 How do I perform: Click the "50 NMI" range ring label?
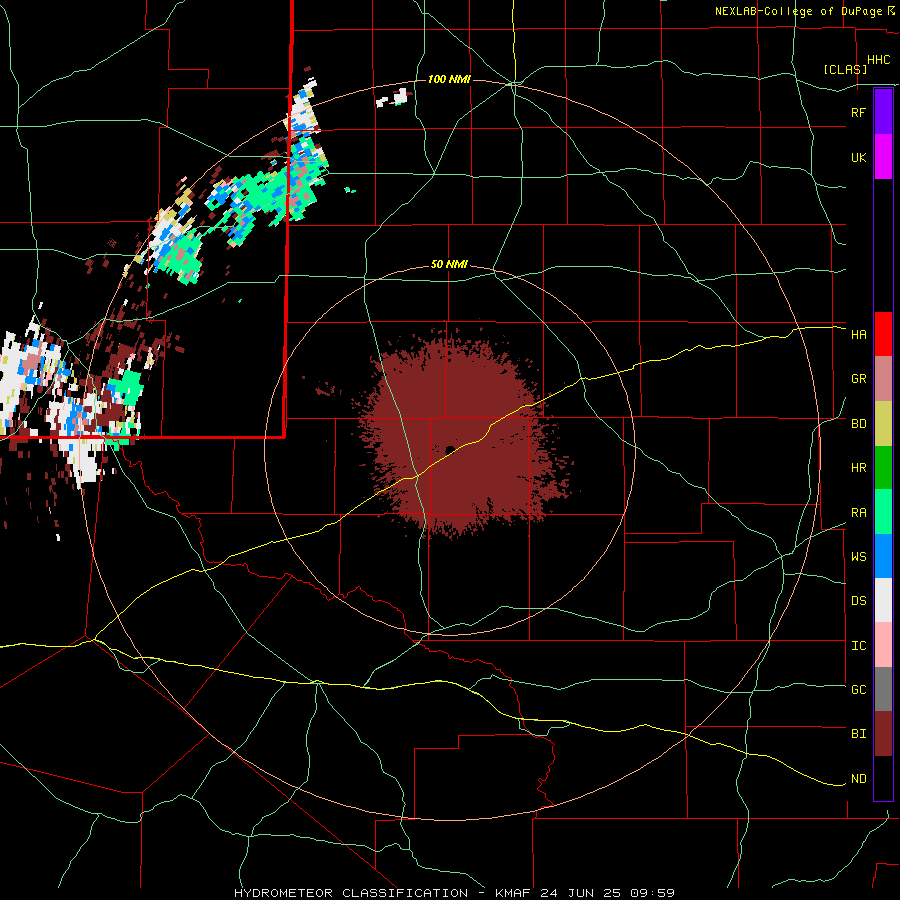tap(449, 265)
